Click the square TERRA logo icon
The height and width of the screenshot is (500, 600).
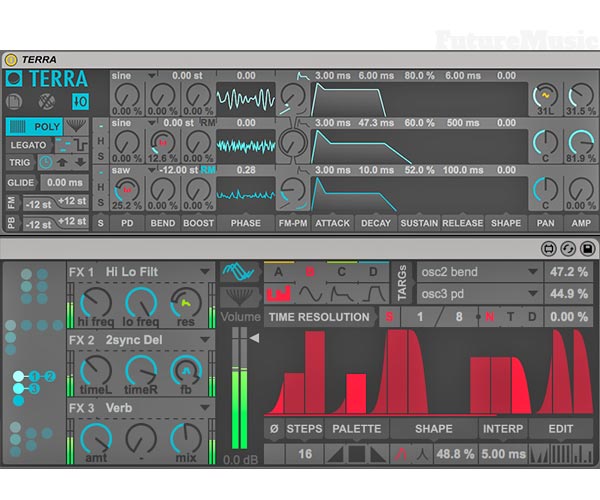(x=14, y=78)
